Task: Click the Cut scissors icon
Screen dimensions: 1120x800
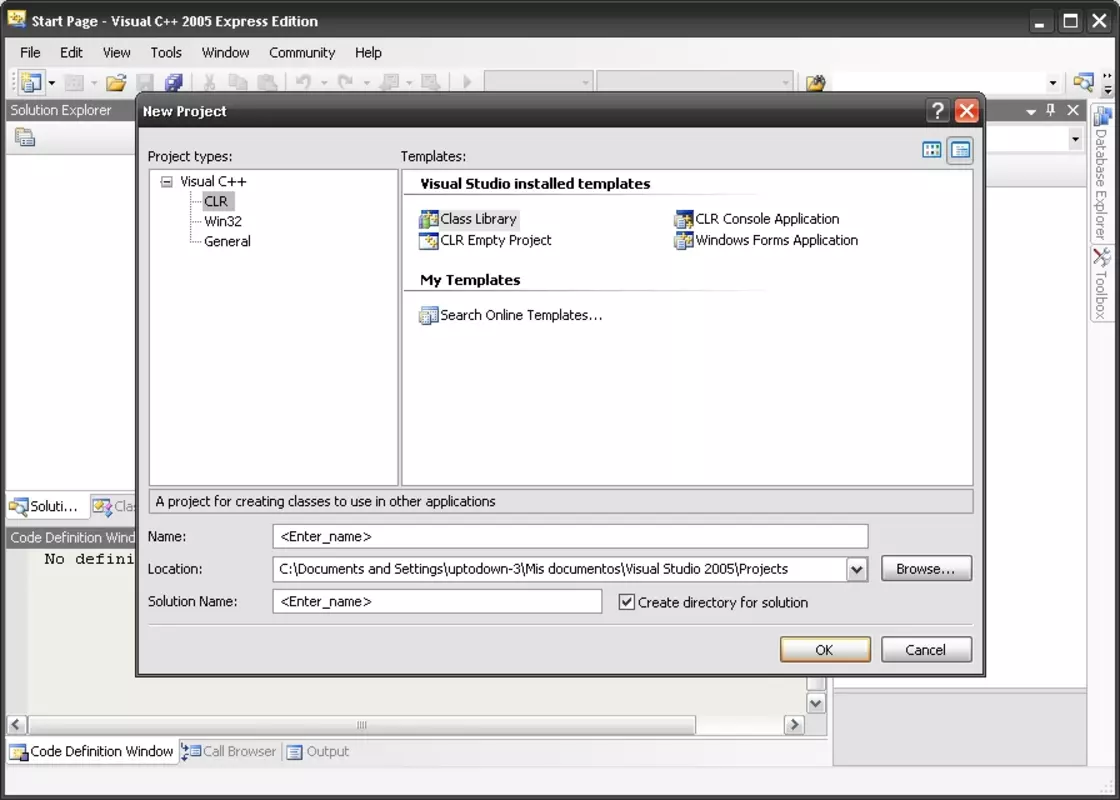Action: tap(209, 83)
